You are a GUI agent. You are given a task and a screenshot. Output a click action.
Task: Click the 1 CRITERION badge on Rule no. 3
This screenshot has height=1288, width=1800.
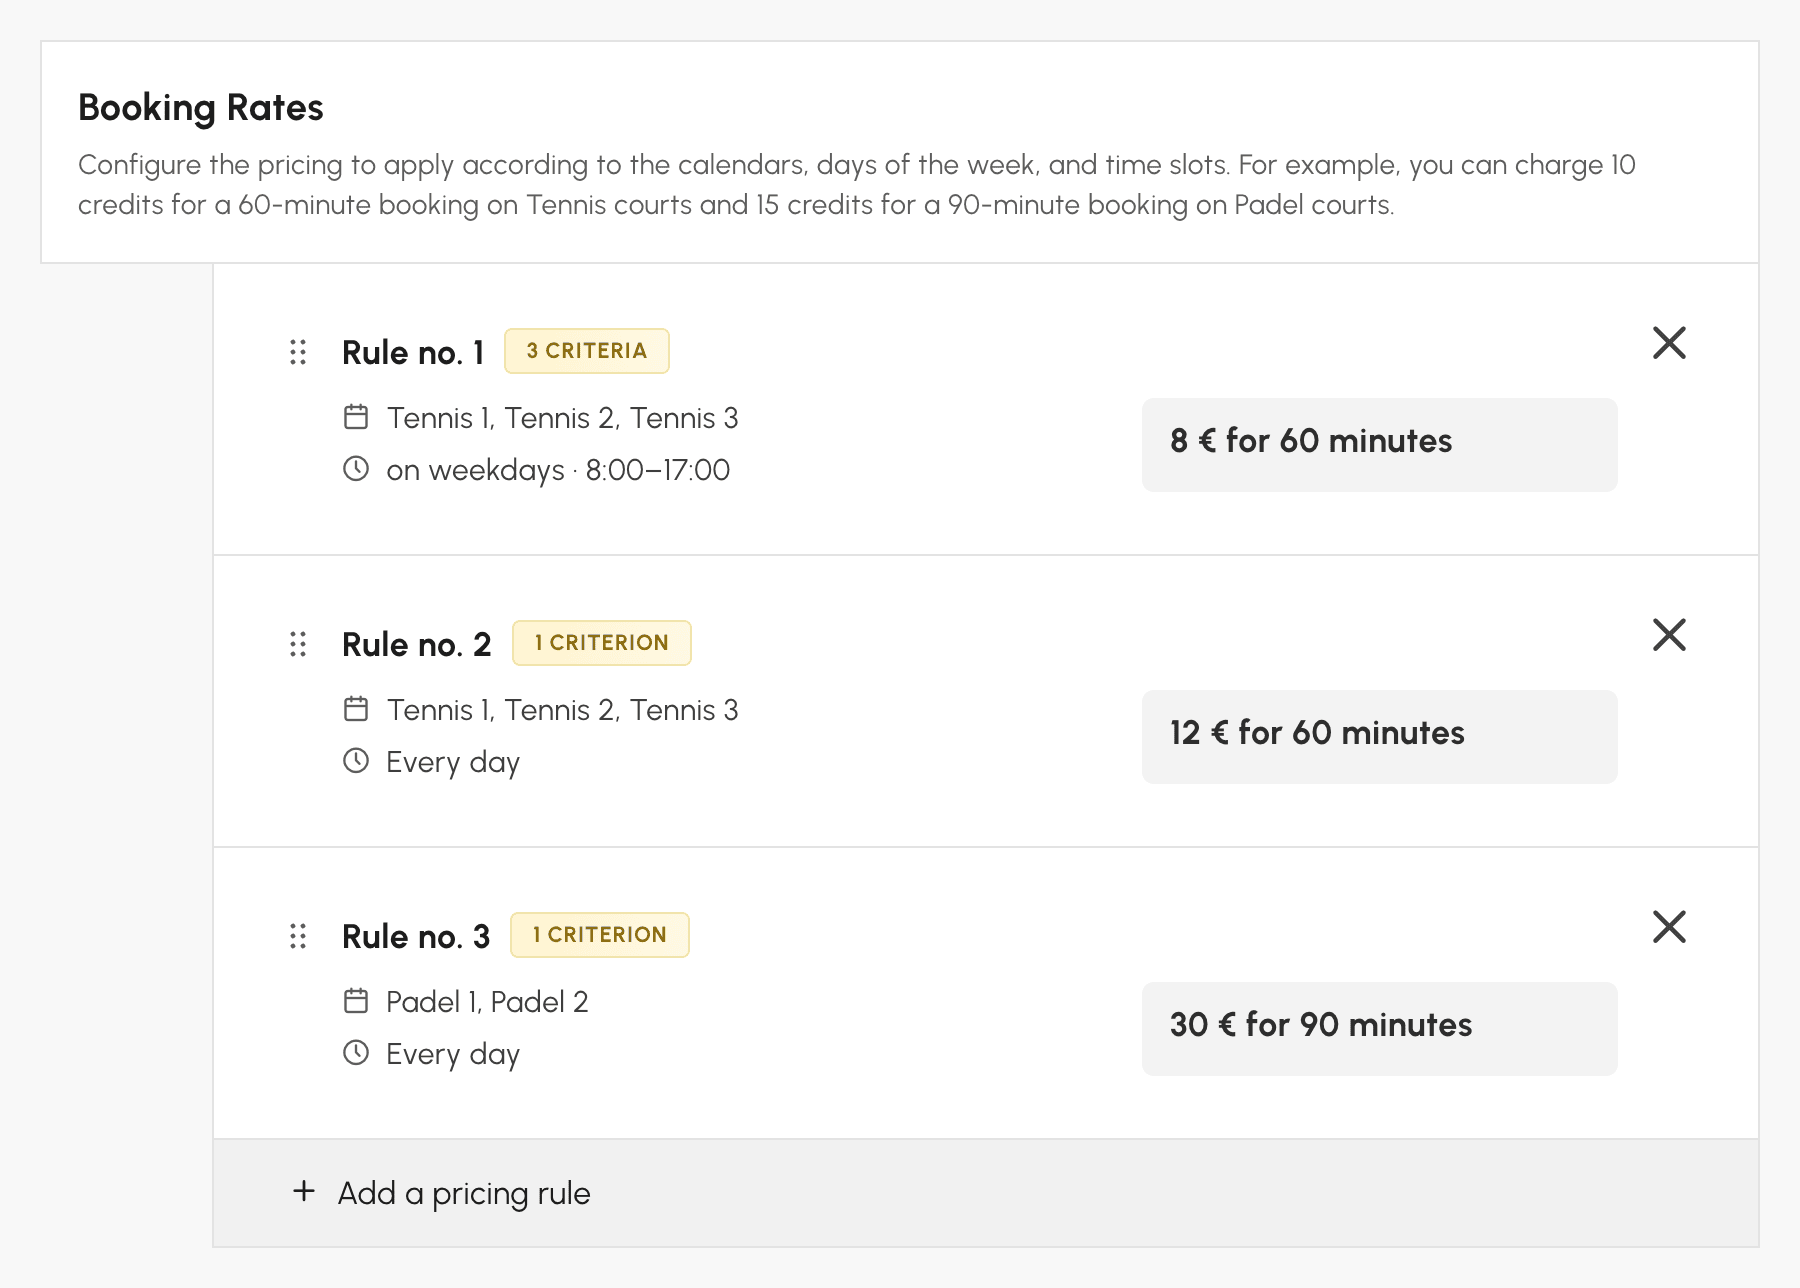pos(600,935)
